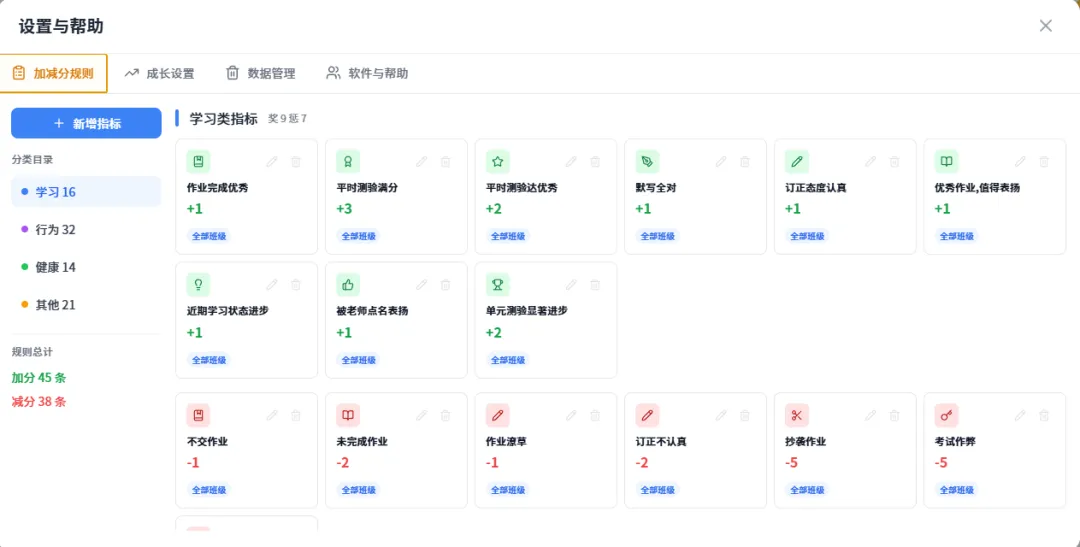Delete the 默写全对 rule
Viewport: 1080px width, 547px height.
pyautogui.click(x=745, y=162)
